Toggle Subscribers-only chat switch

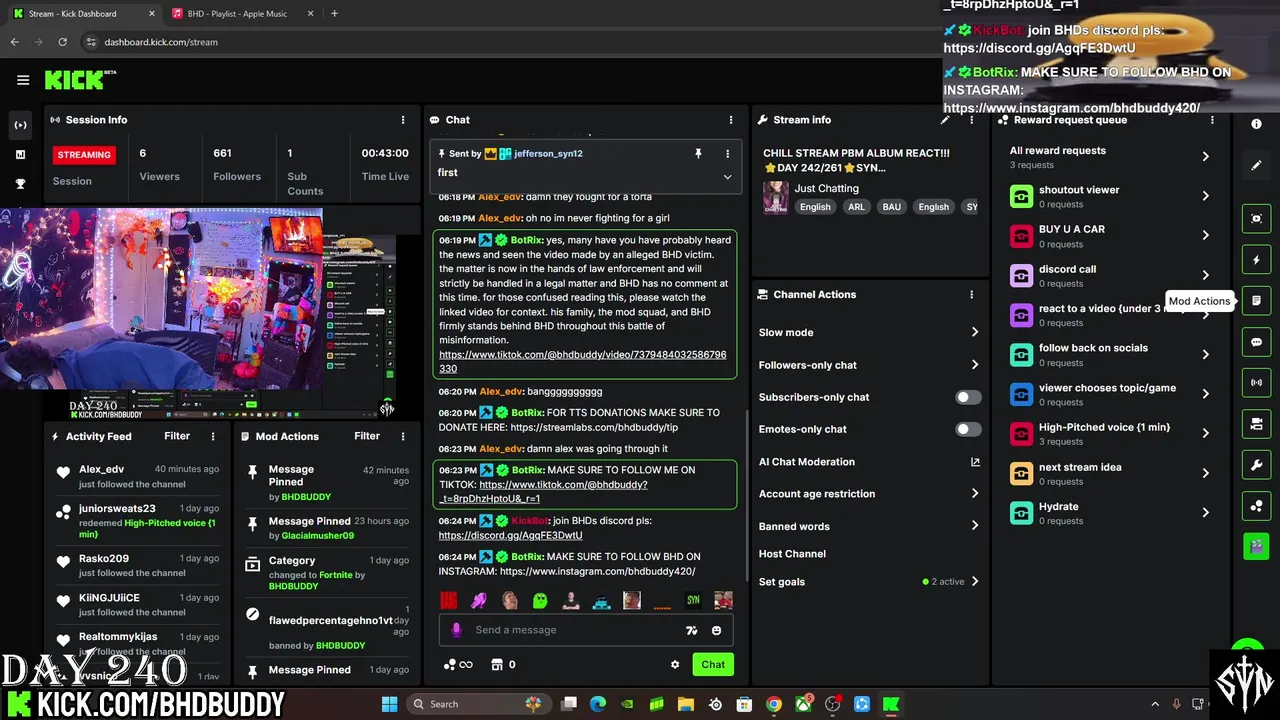(x=968, y=397)
